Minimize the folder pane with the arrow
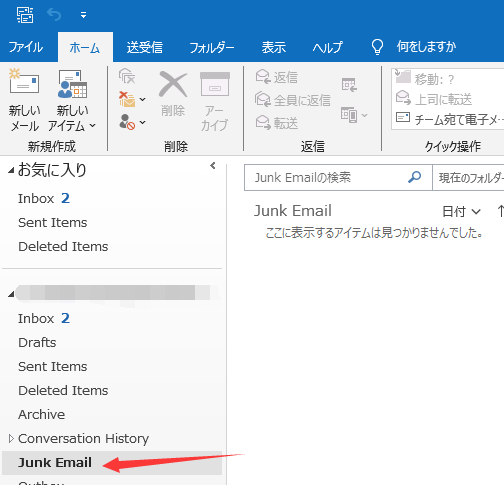This screenshot has height=485, width=504. click(213, 165)
